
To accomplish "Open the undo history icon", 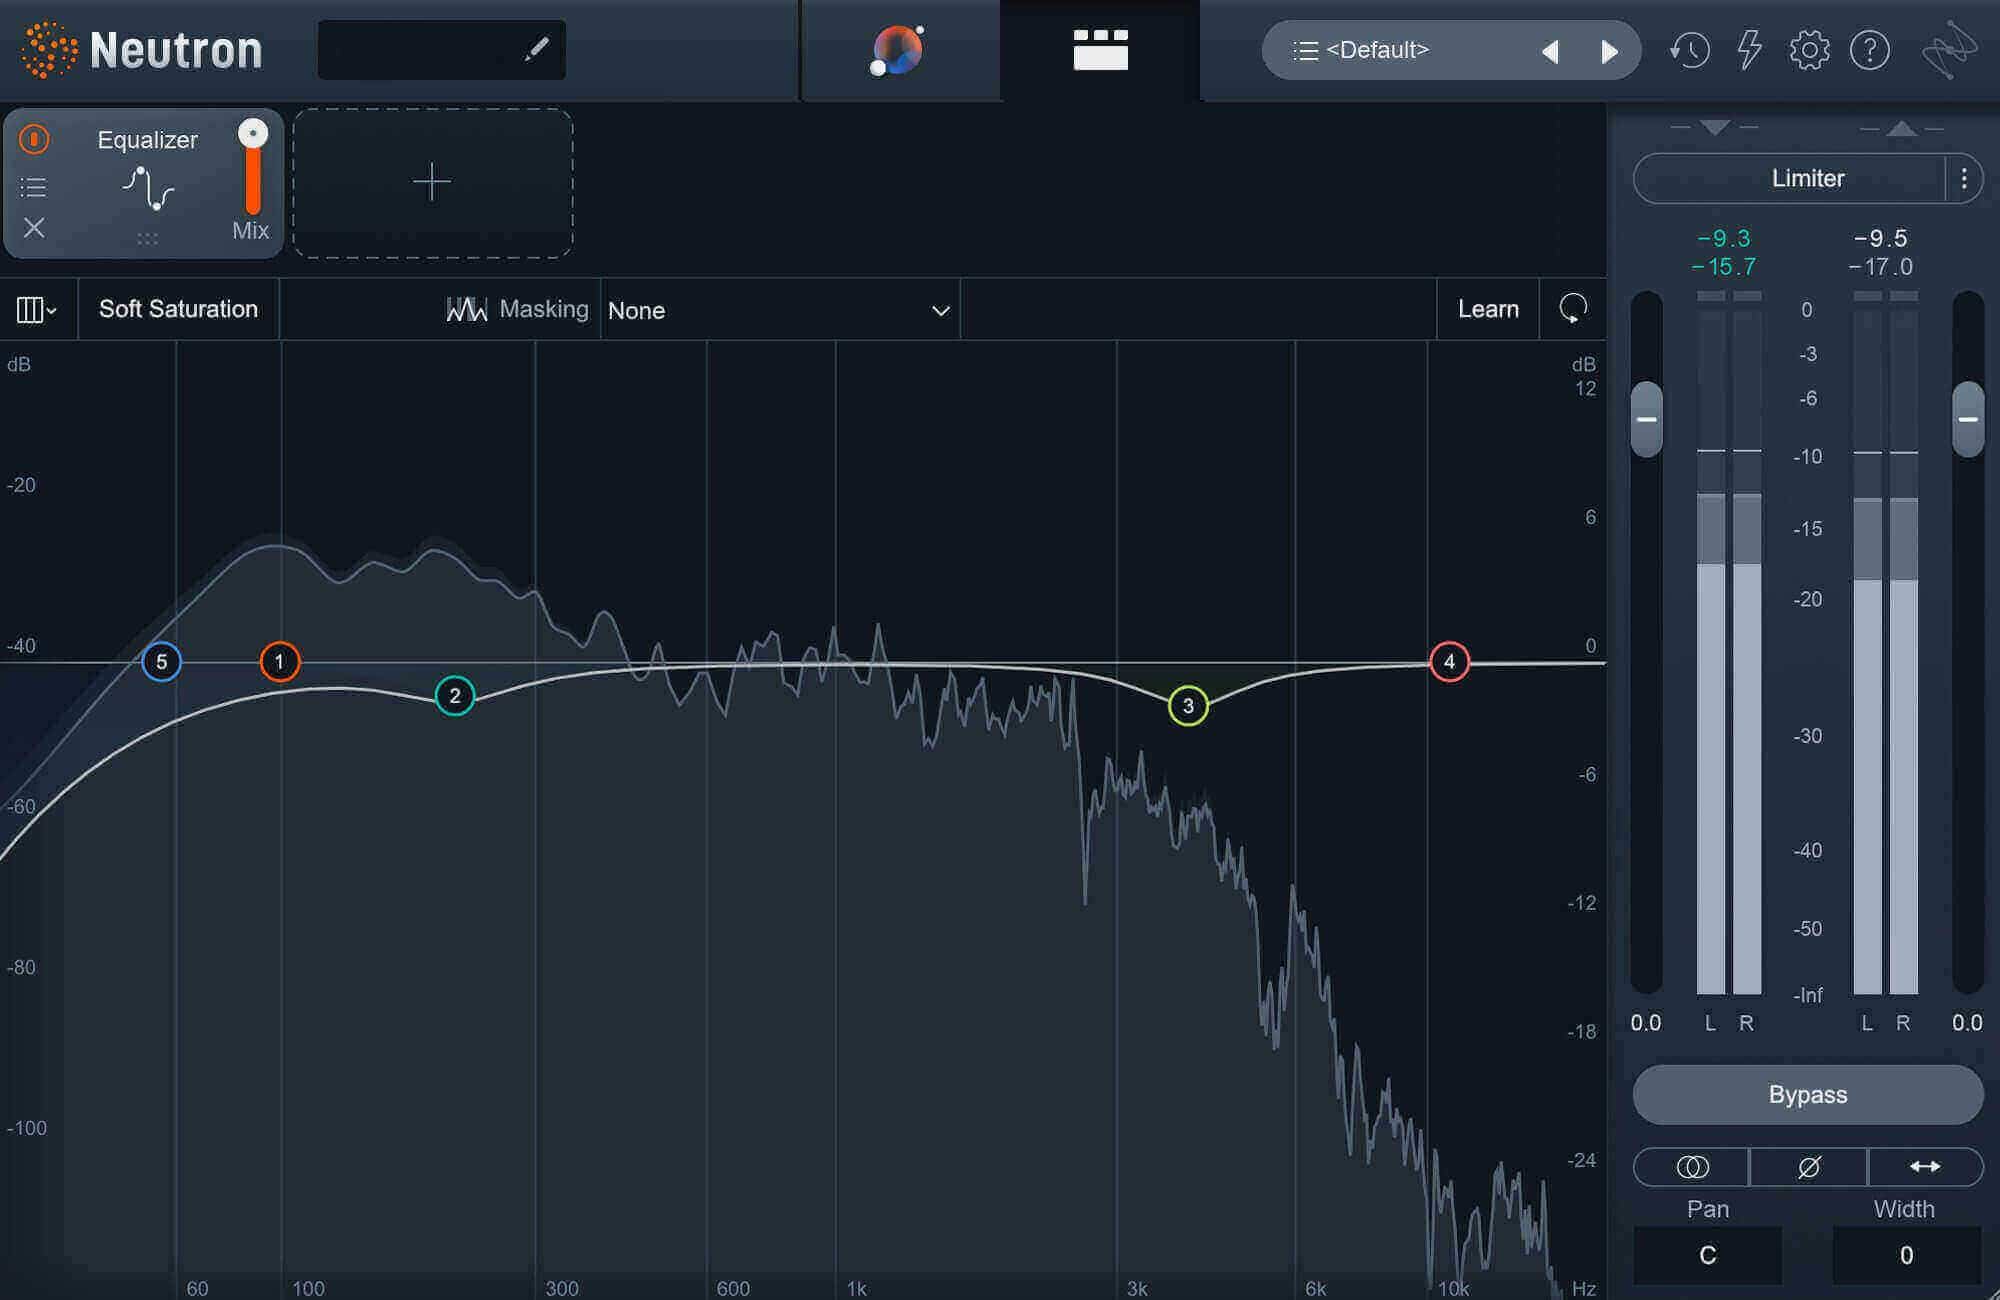I will coord(1689,50).
